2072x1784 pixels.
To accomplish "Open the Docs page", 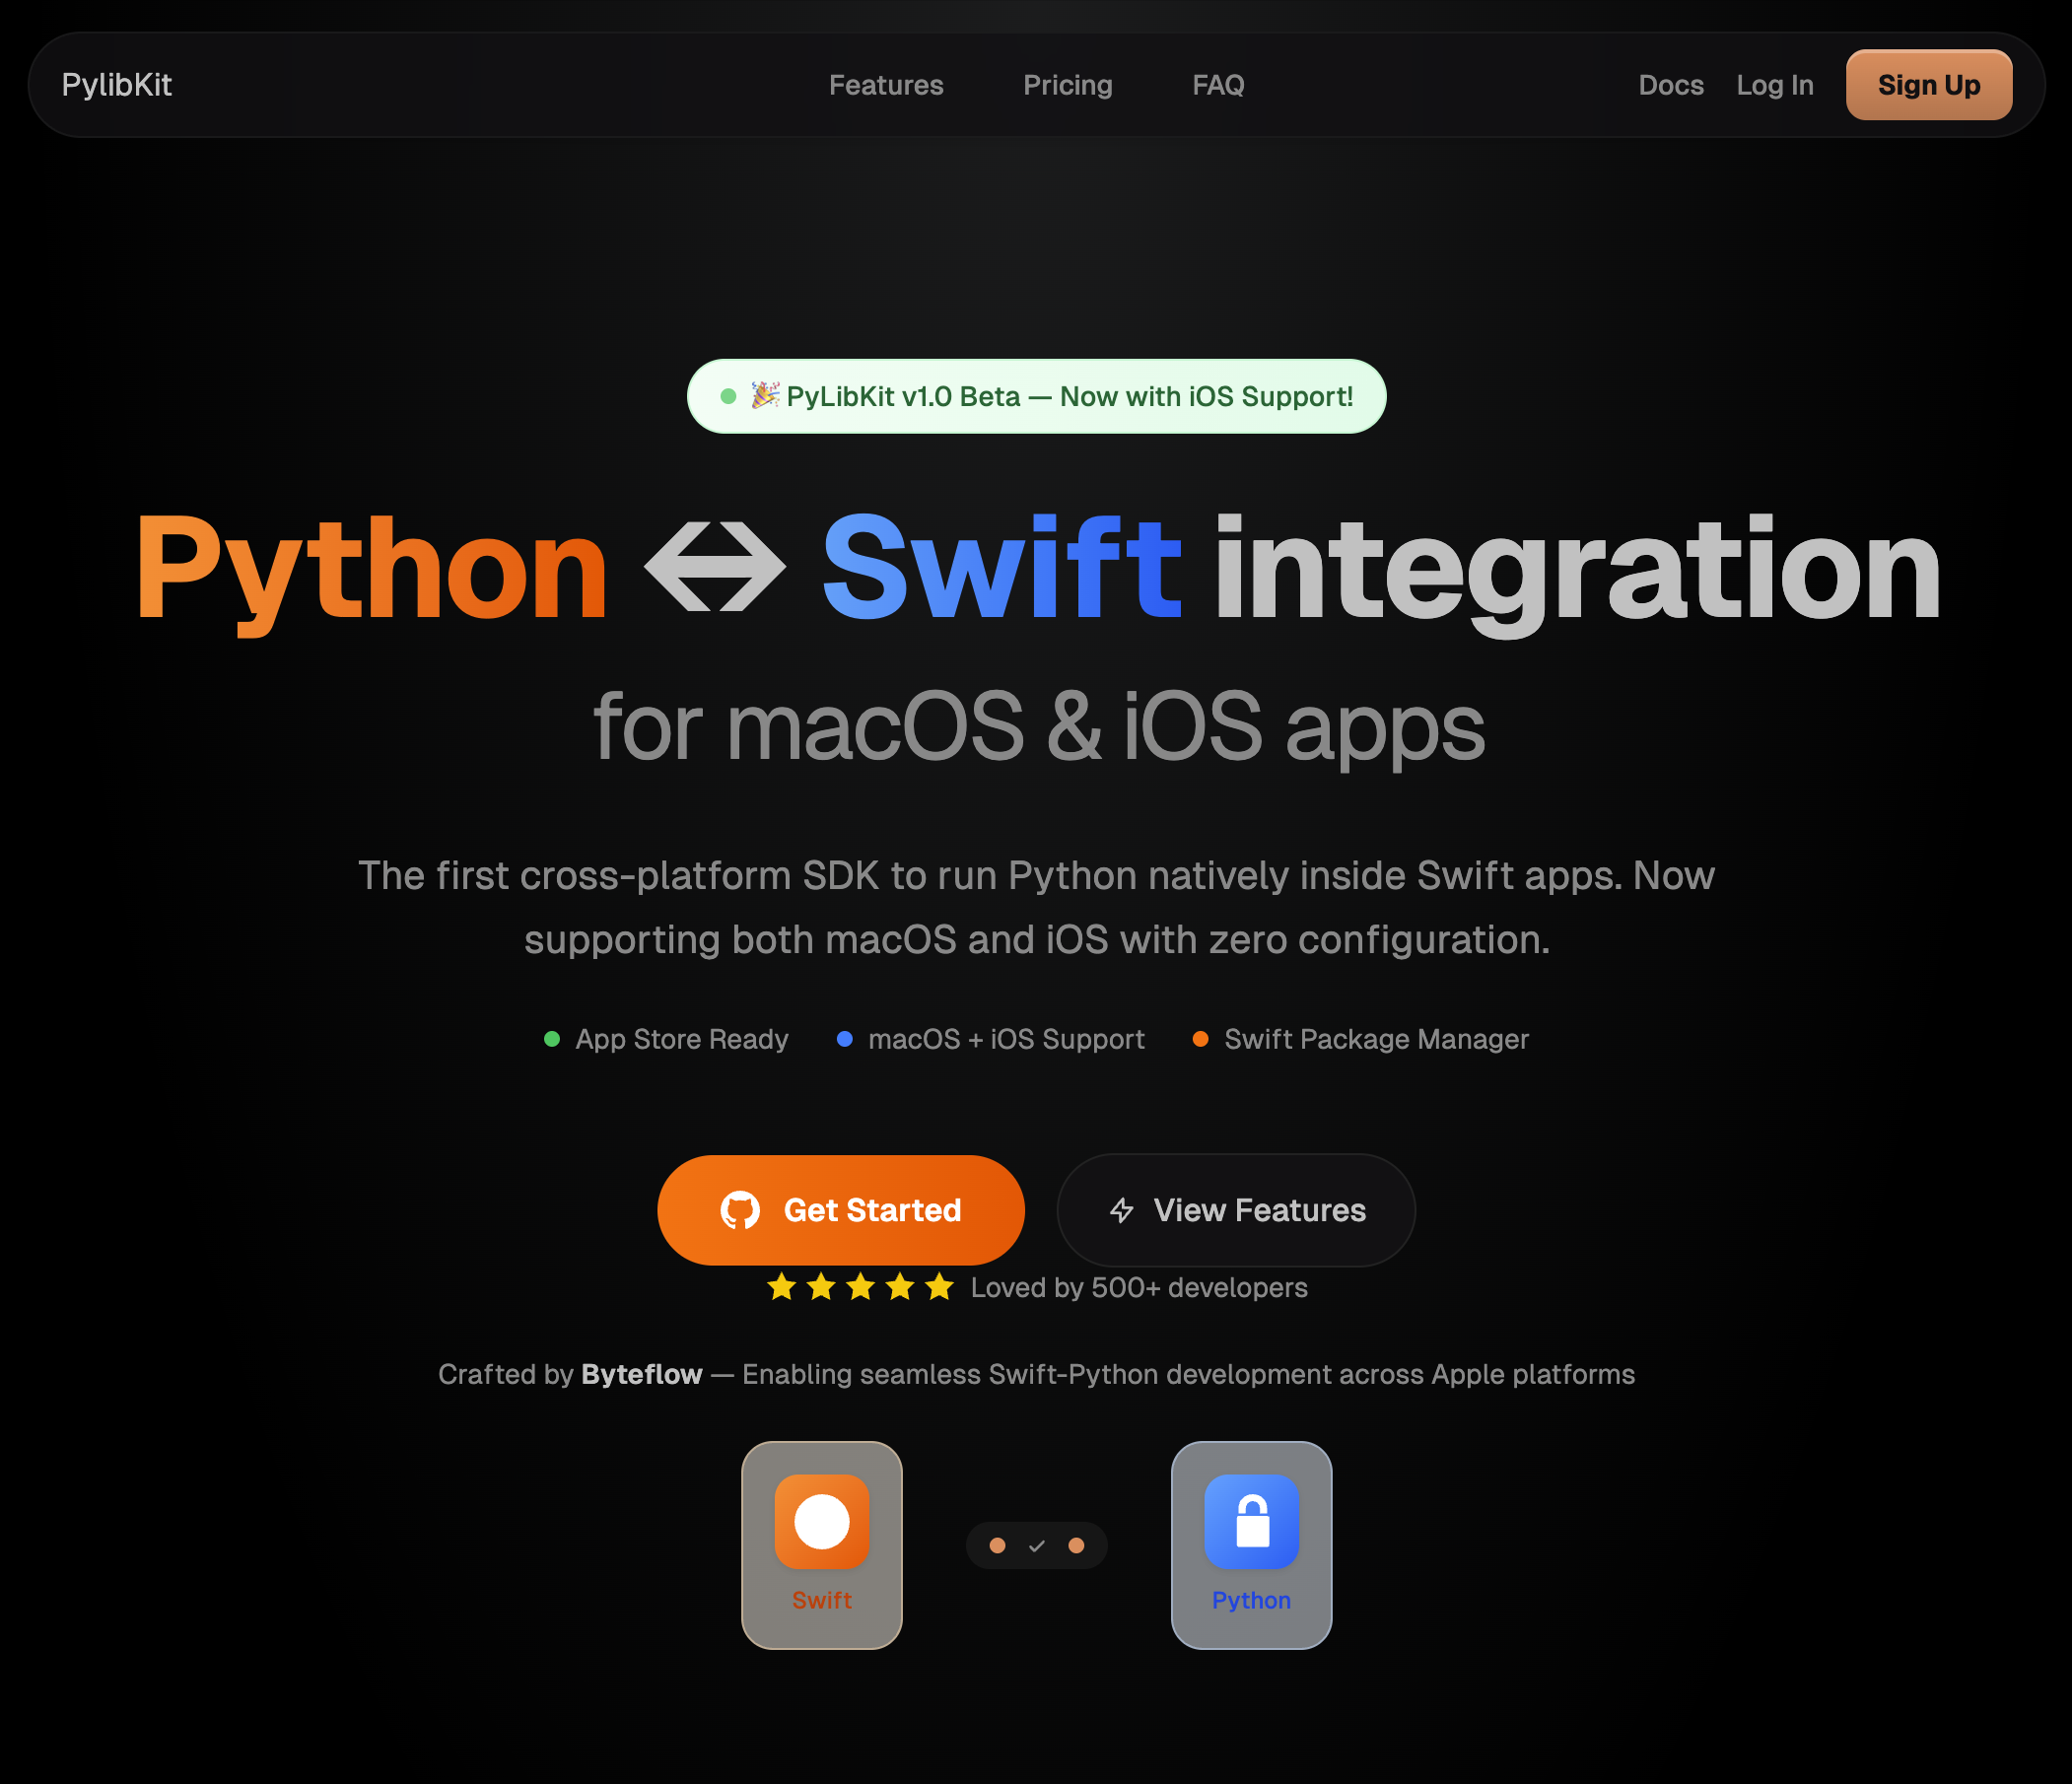I will coord(1671,85).
